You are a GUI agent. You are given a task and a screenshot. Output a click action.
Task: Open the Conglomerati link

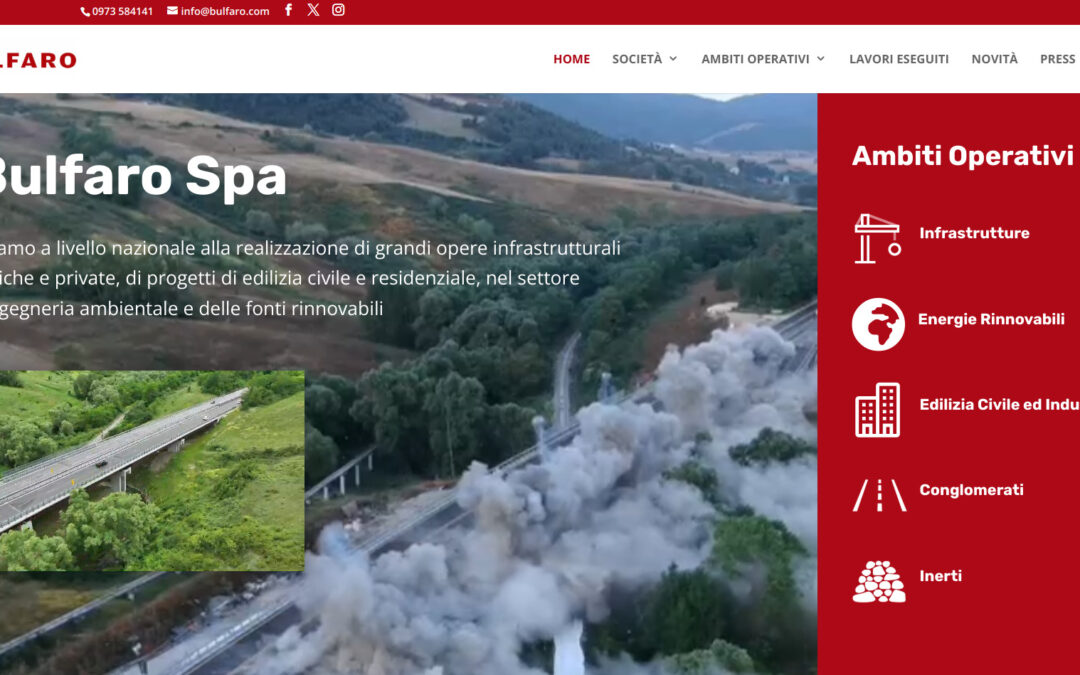point(971,490)
